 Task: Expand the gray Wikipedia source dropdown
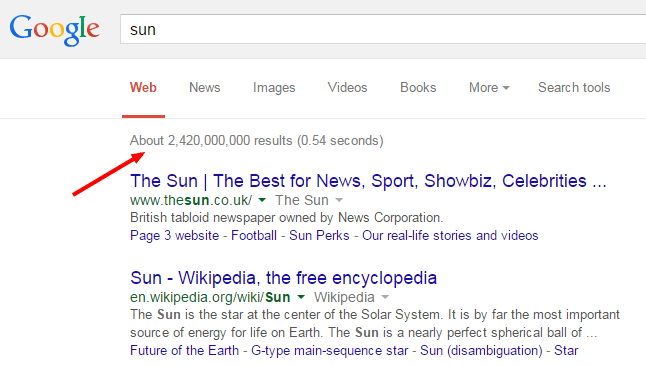click(x=351, y=298)
